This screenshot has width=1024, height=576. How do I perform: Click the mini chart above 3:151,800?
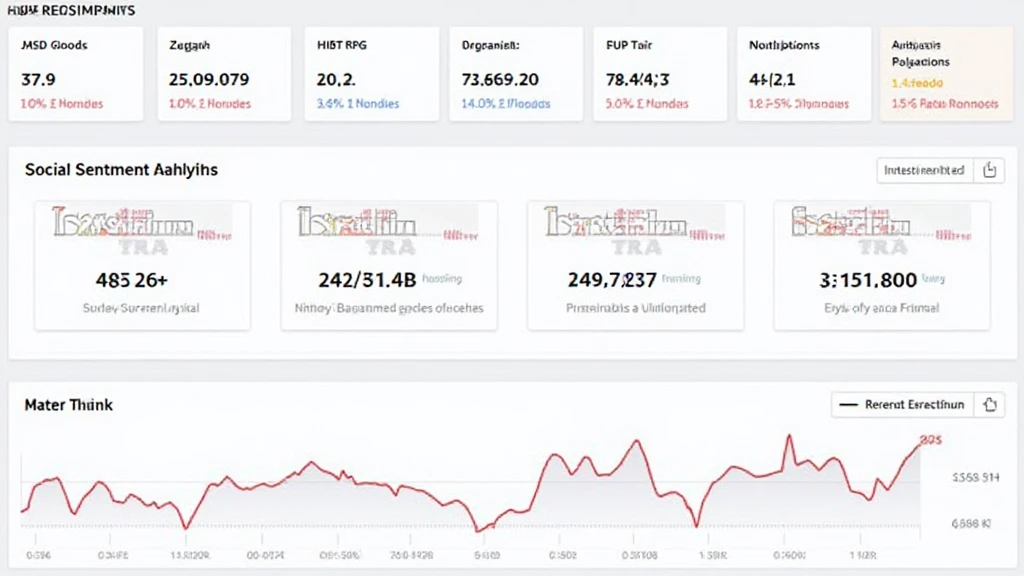tap(881, 228)
